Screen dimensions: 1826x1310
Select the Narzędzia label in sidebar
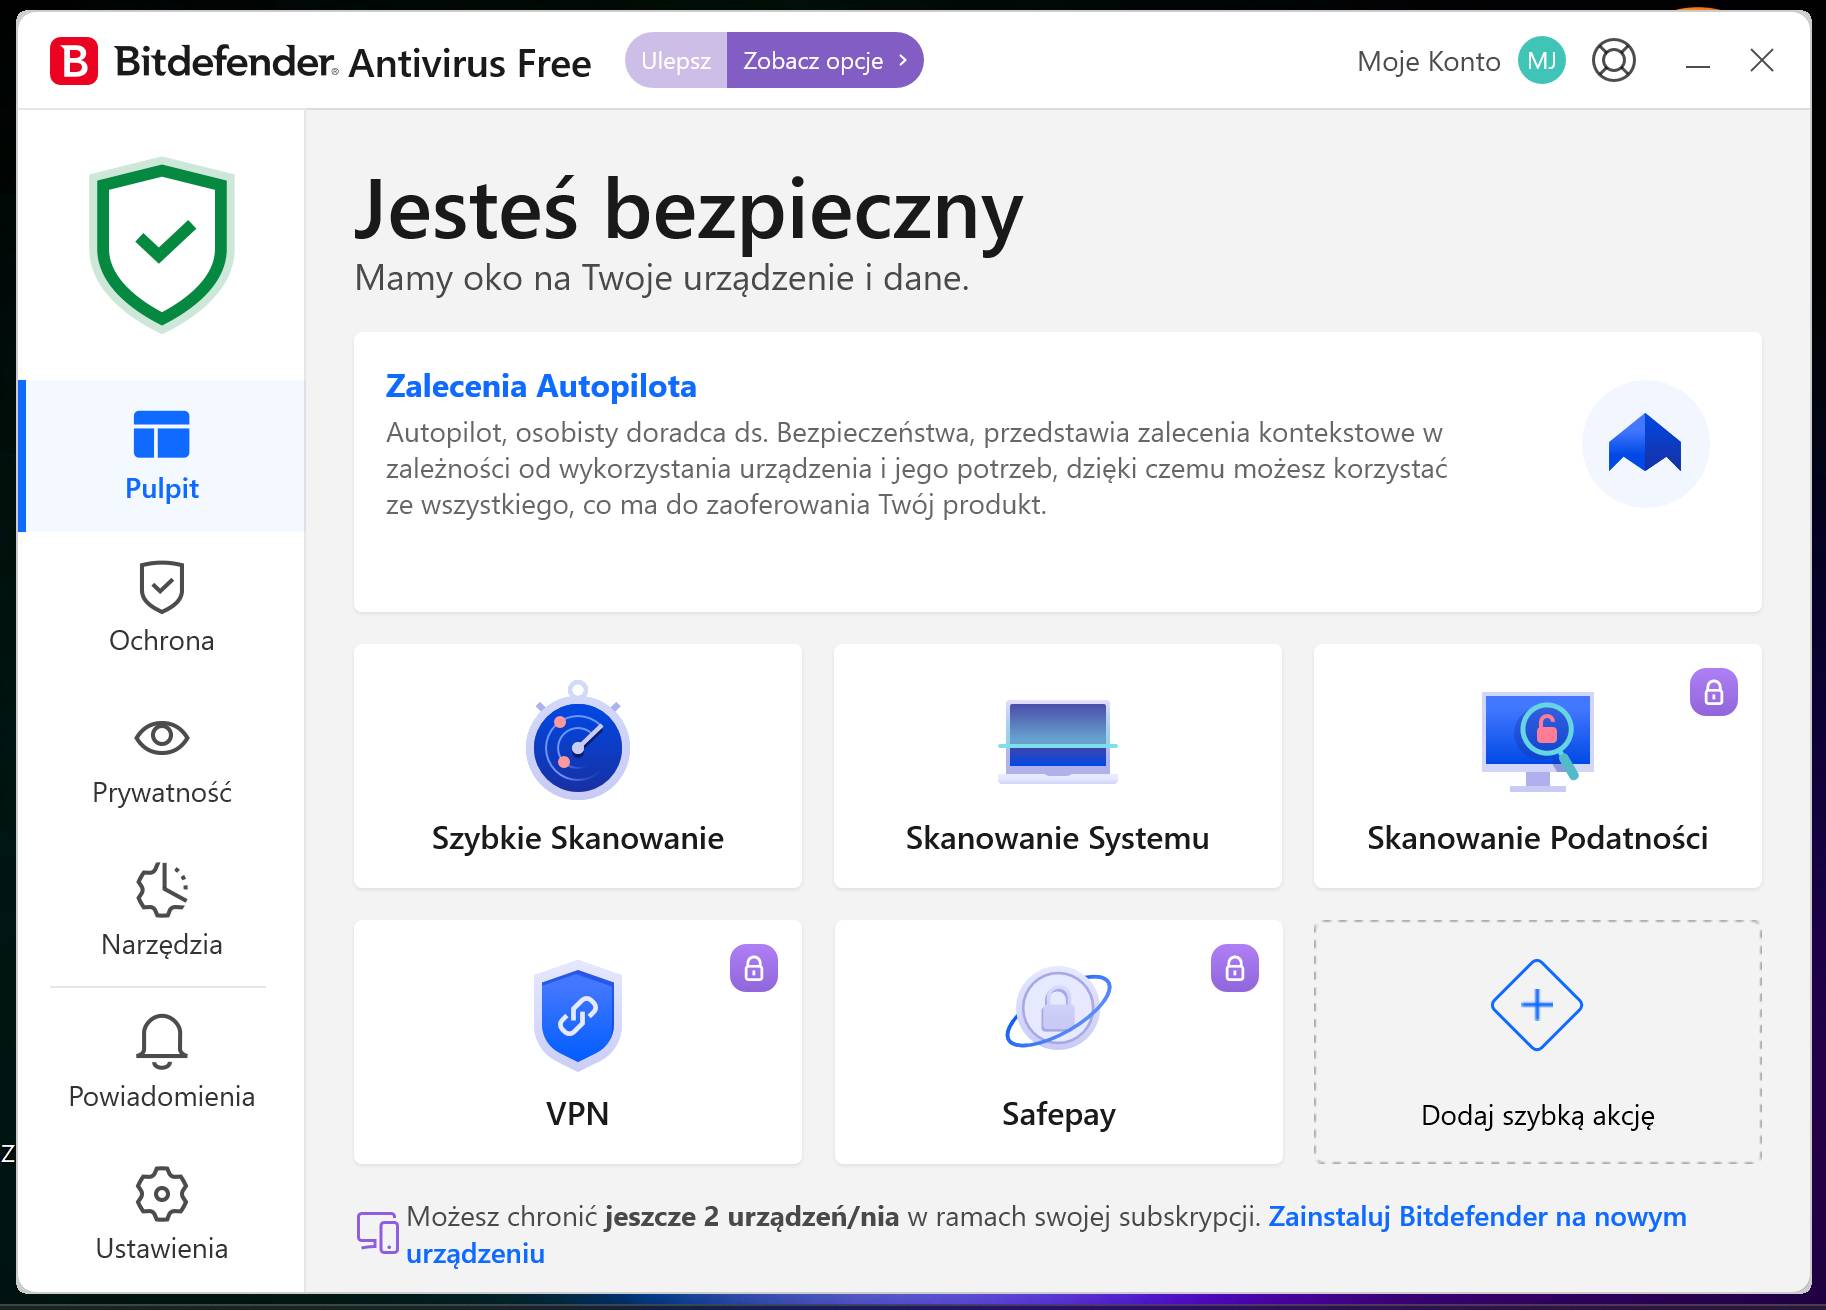[161, 944]
